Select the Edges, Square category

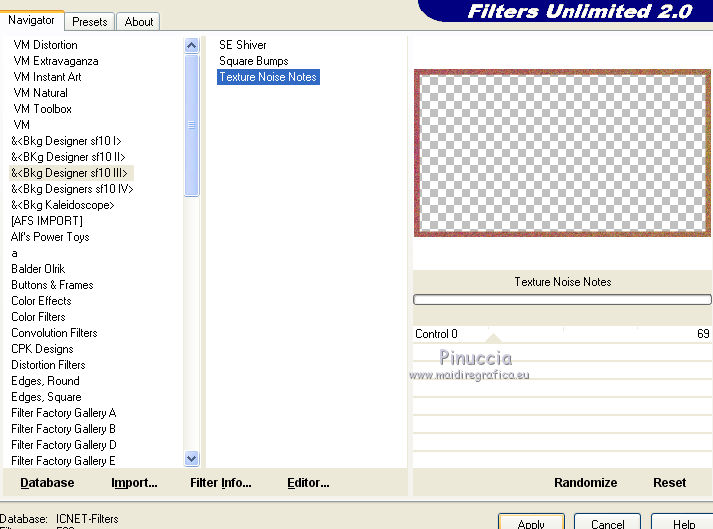coord(46,397)
